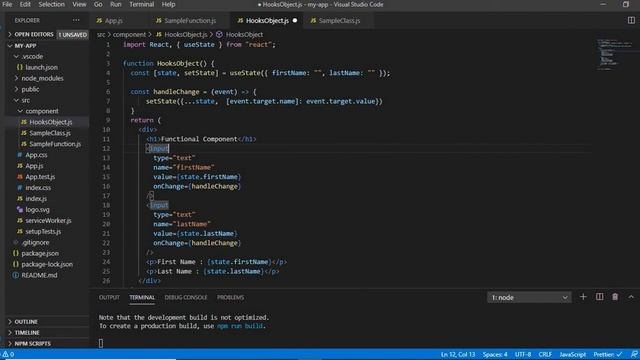640x360 pixels.
Task: Open logo.svg file
Action: pyautogui.click(x=37, y=210)
